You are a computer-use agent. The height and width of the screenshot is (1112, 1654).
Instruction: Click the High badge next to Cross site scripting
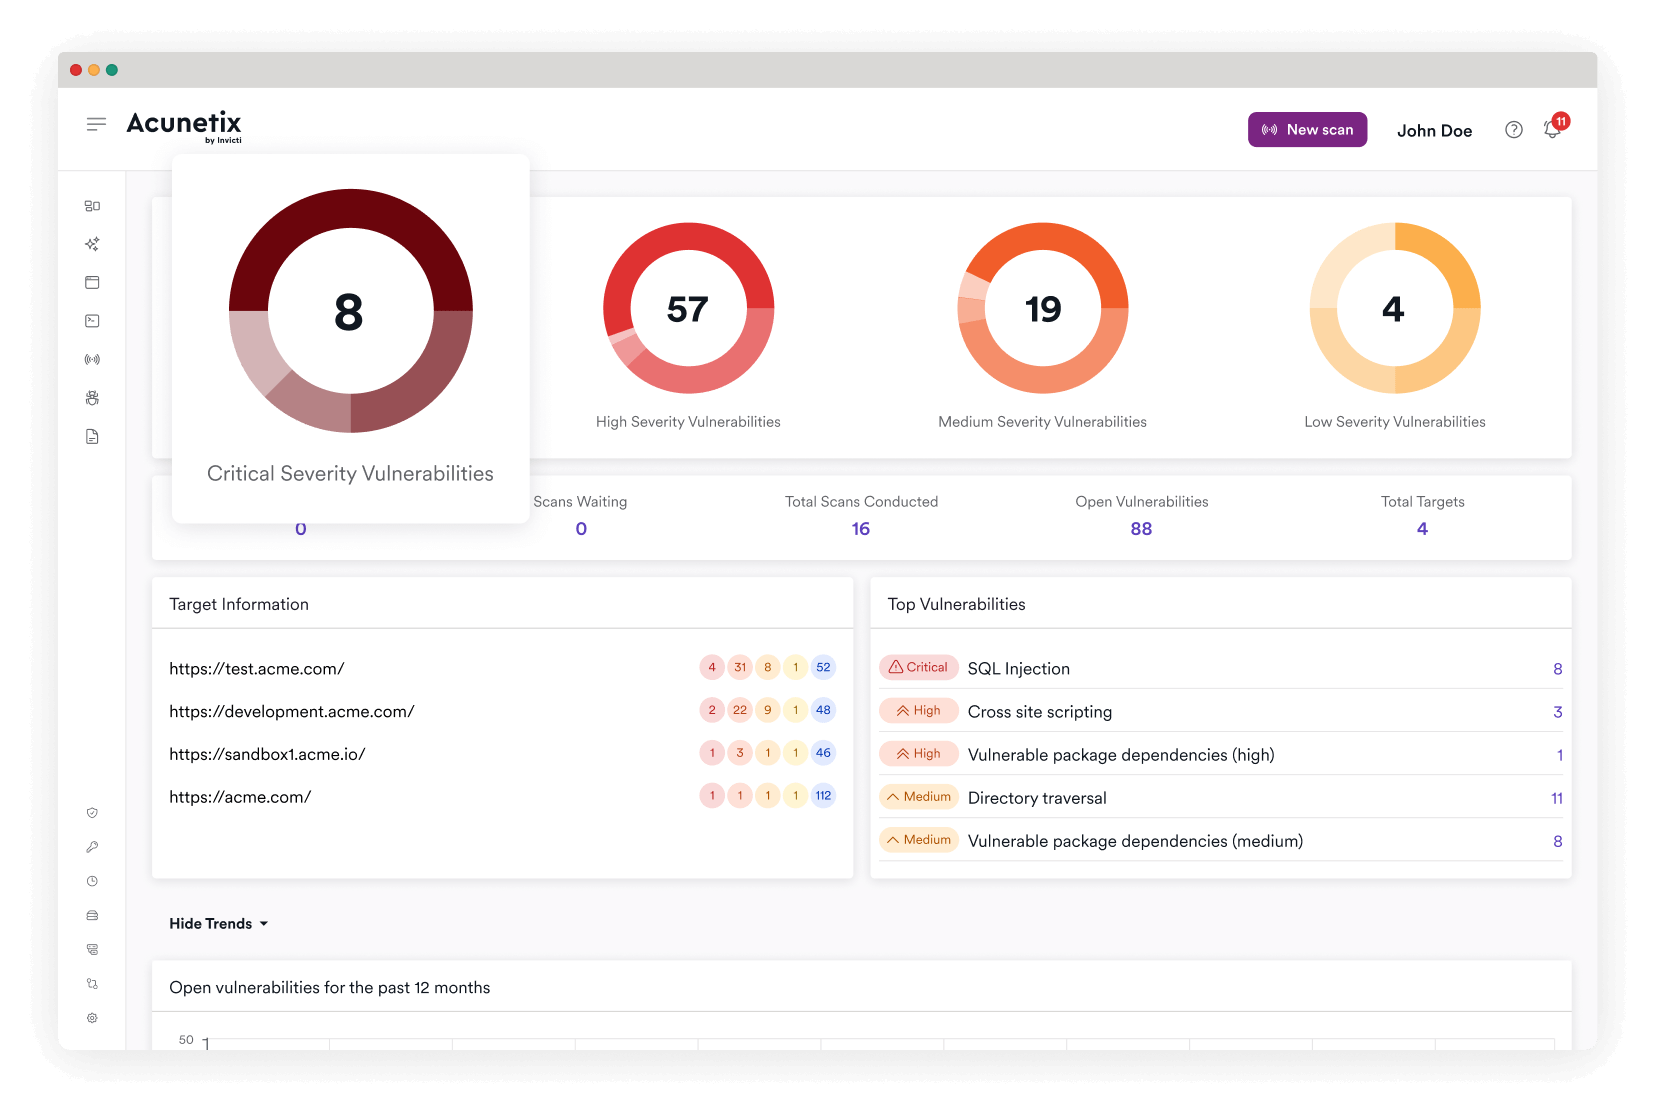pos(918,710)
